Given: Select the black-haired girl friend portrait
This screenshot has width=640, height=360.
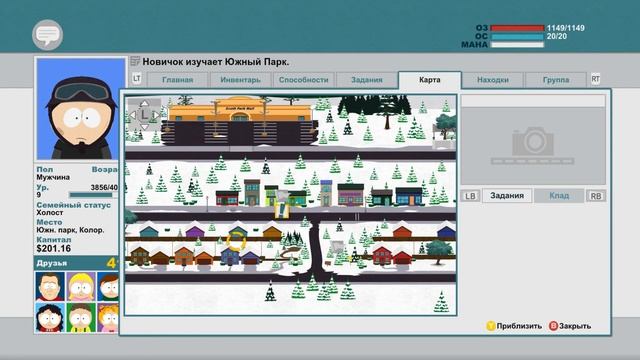Looking at the screenshot, I should click(50, 317).
